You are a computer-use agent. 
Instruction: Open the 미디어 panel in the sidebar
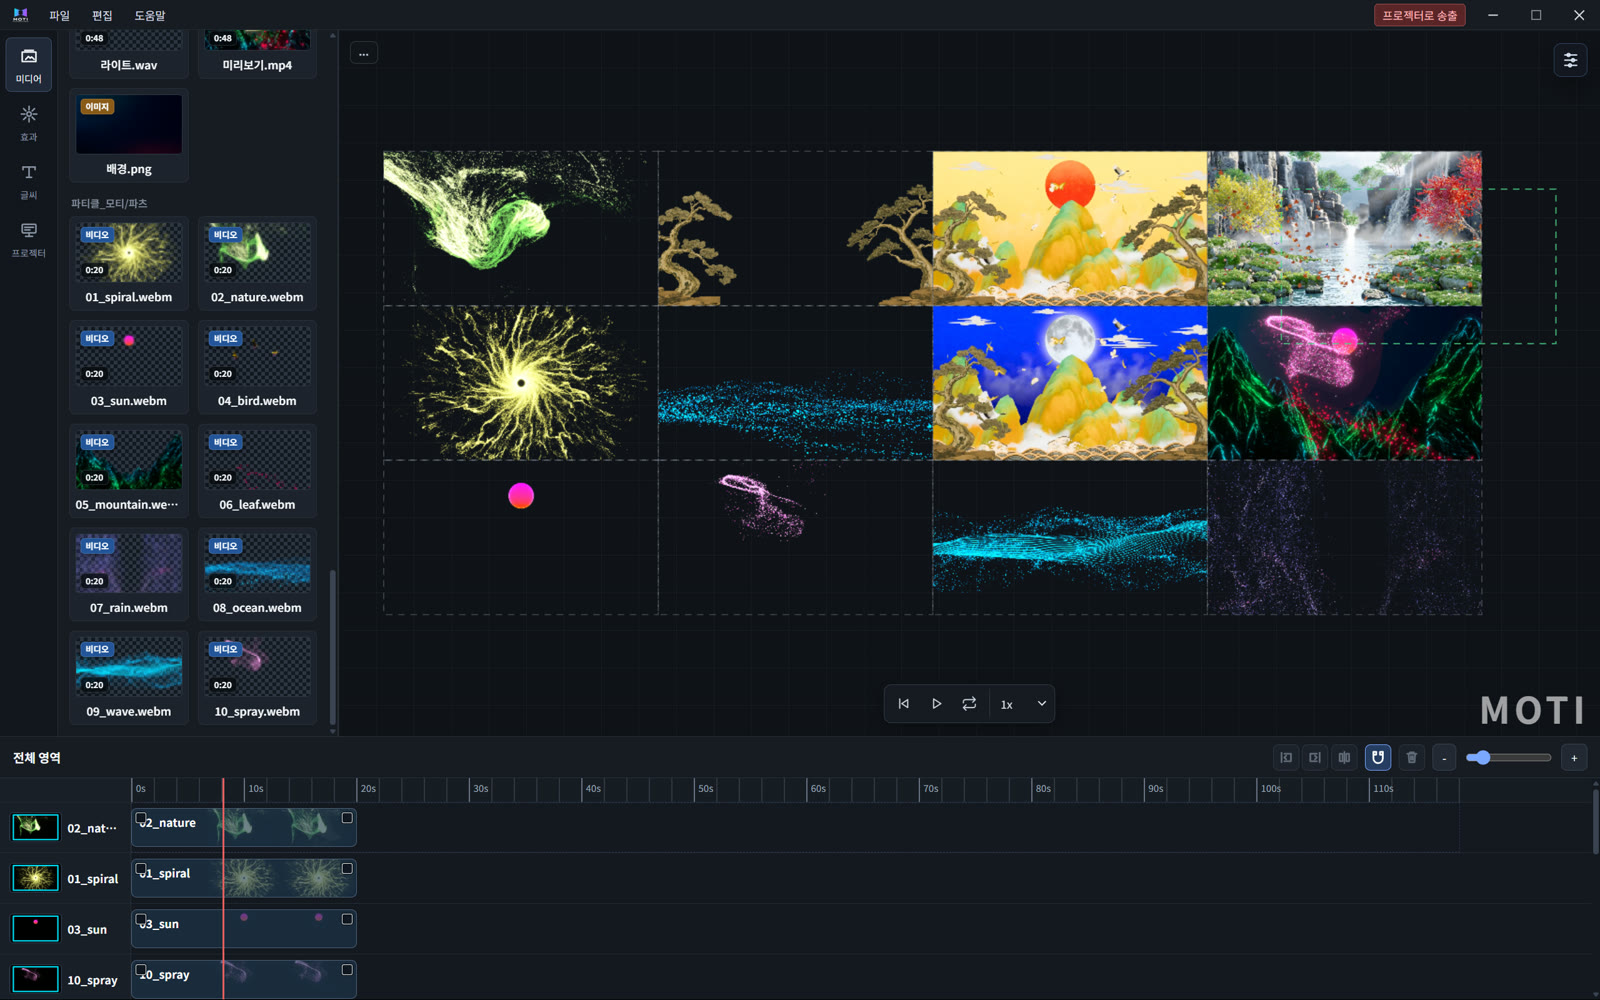click(x=29, y=64)
